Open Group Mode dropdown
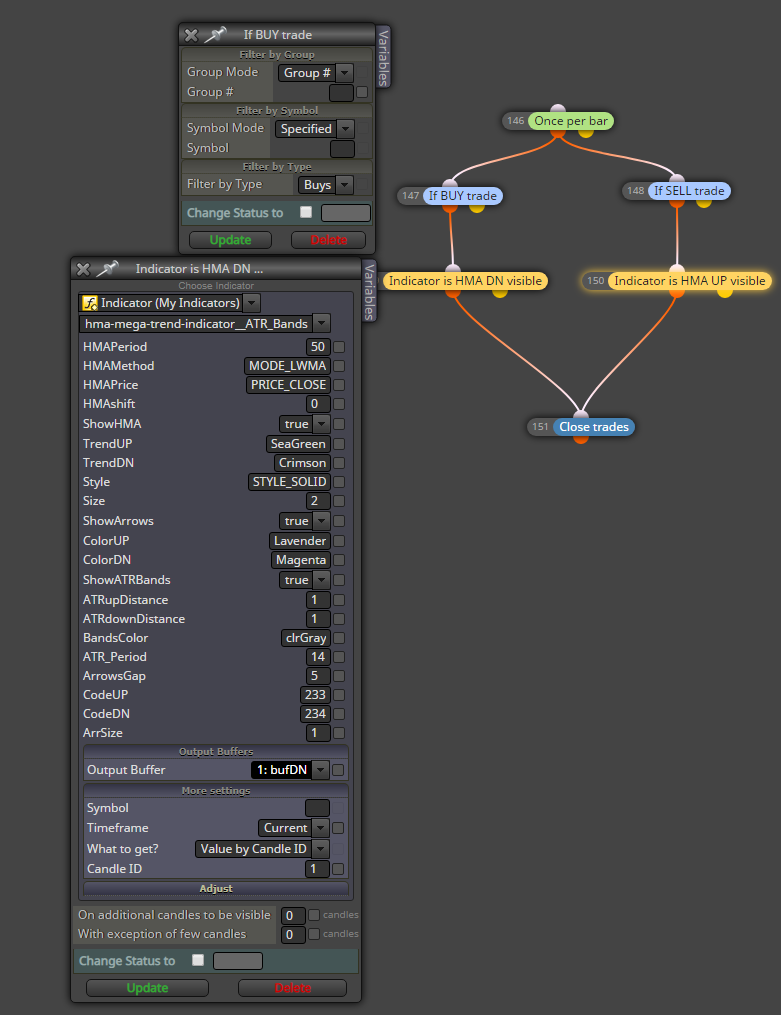This screenshot has width=781, height=1015. tap(345, 72)
